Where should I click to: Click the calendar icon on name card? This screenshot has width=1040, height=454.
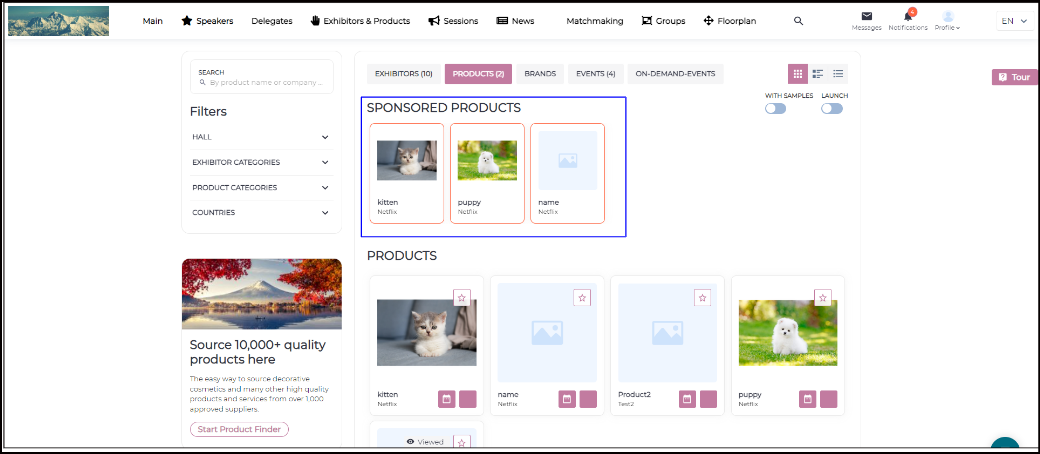click(x=567, y=399)
